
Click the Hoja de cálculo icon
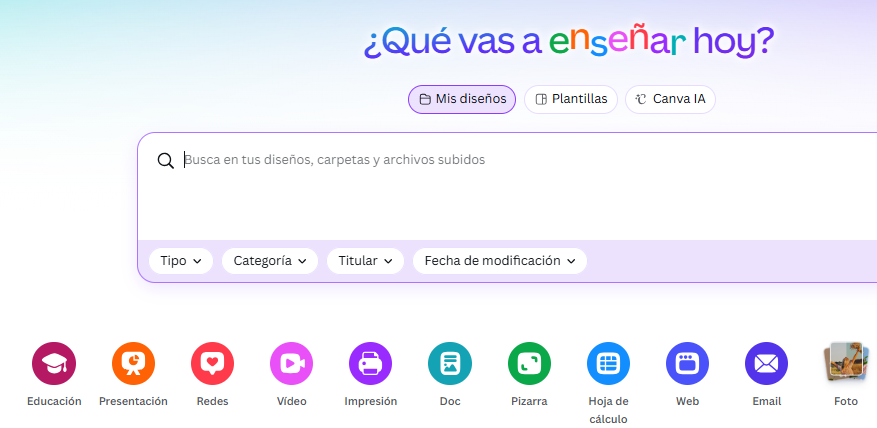coord(608,364)
